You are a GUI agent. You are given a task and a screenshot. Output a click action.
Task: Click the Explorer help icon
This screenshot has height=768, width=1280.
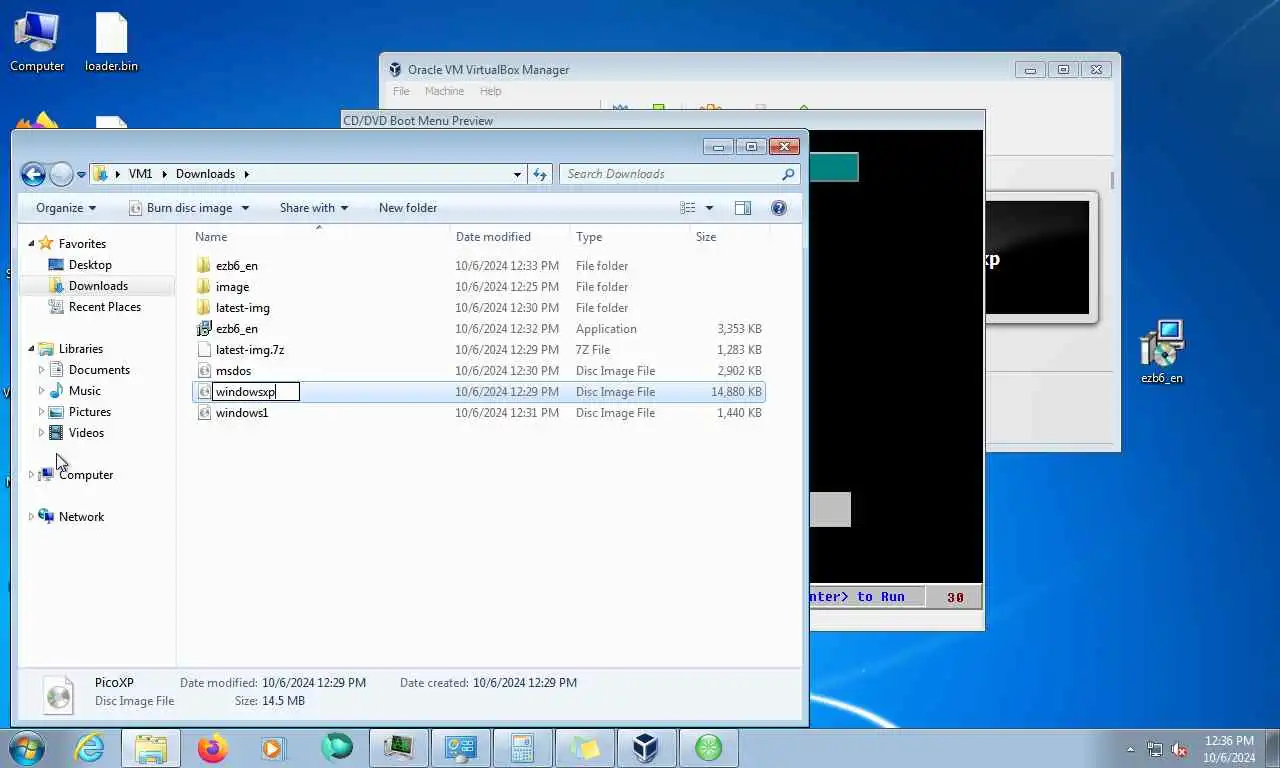click(x=779, y=208)
